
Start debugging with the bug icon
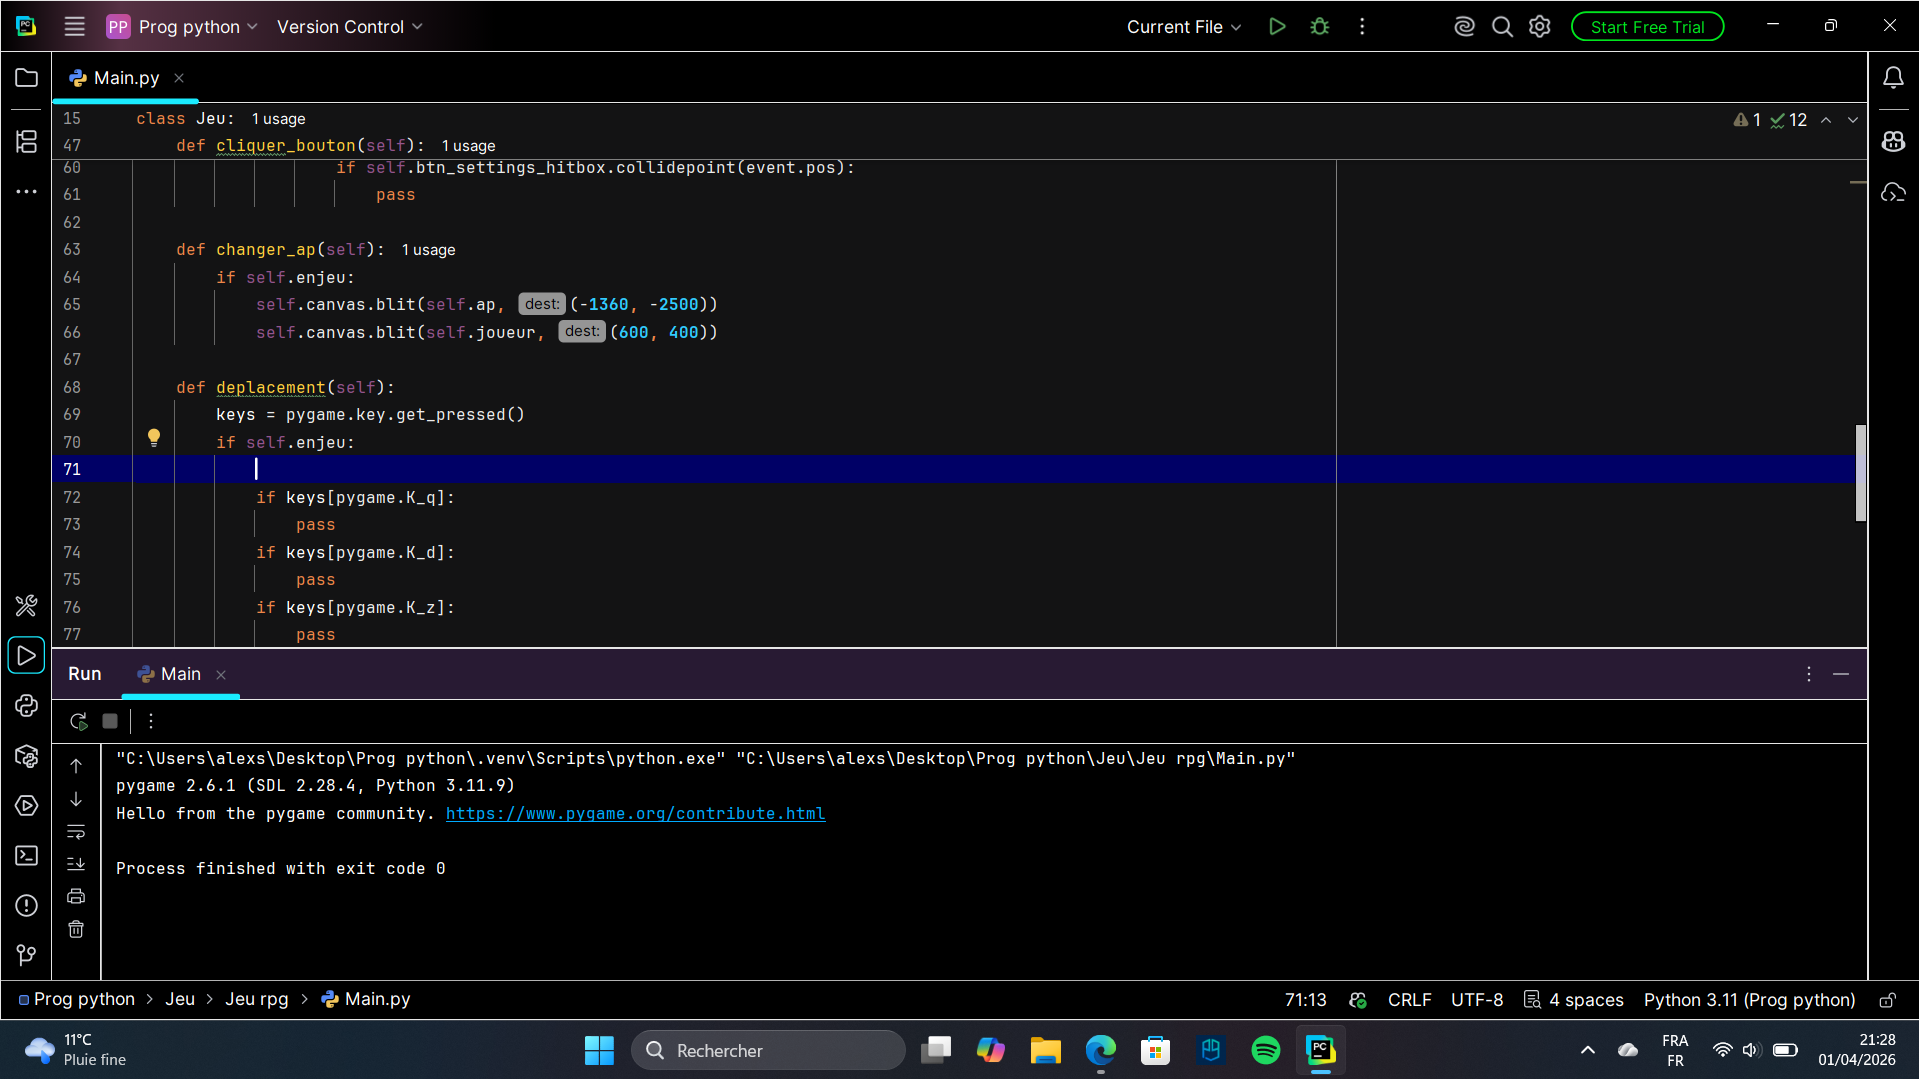[x=1320, y=27]
